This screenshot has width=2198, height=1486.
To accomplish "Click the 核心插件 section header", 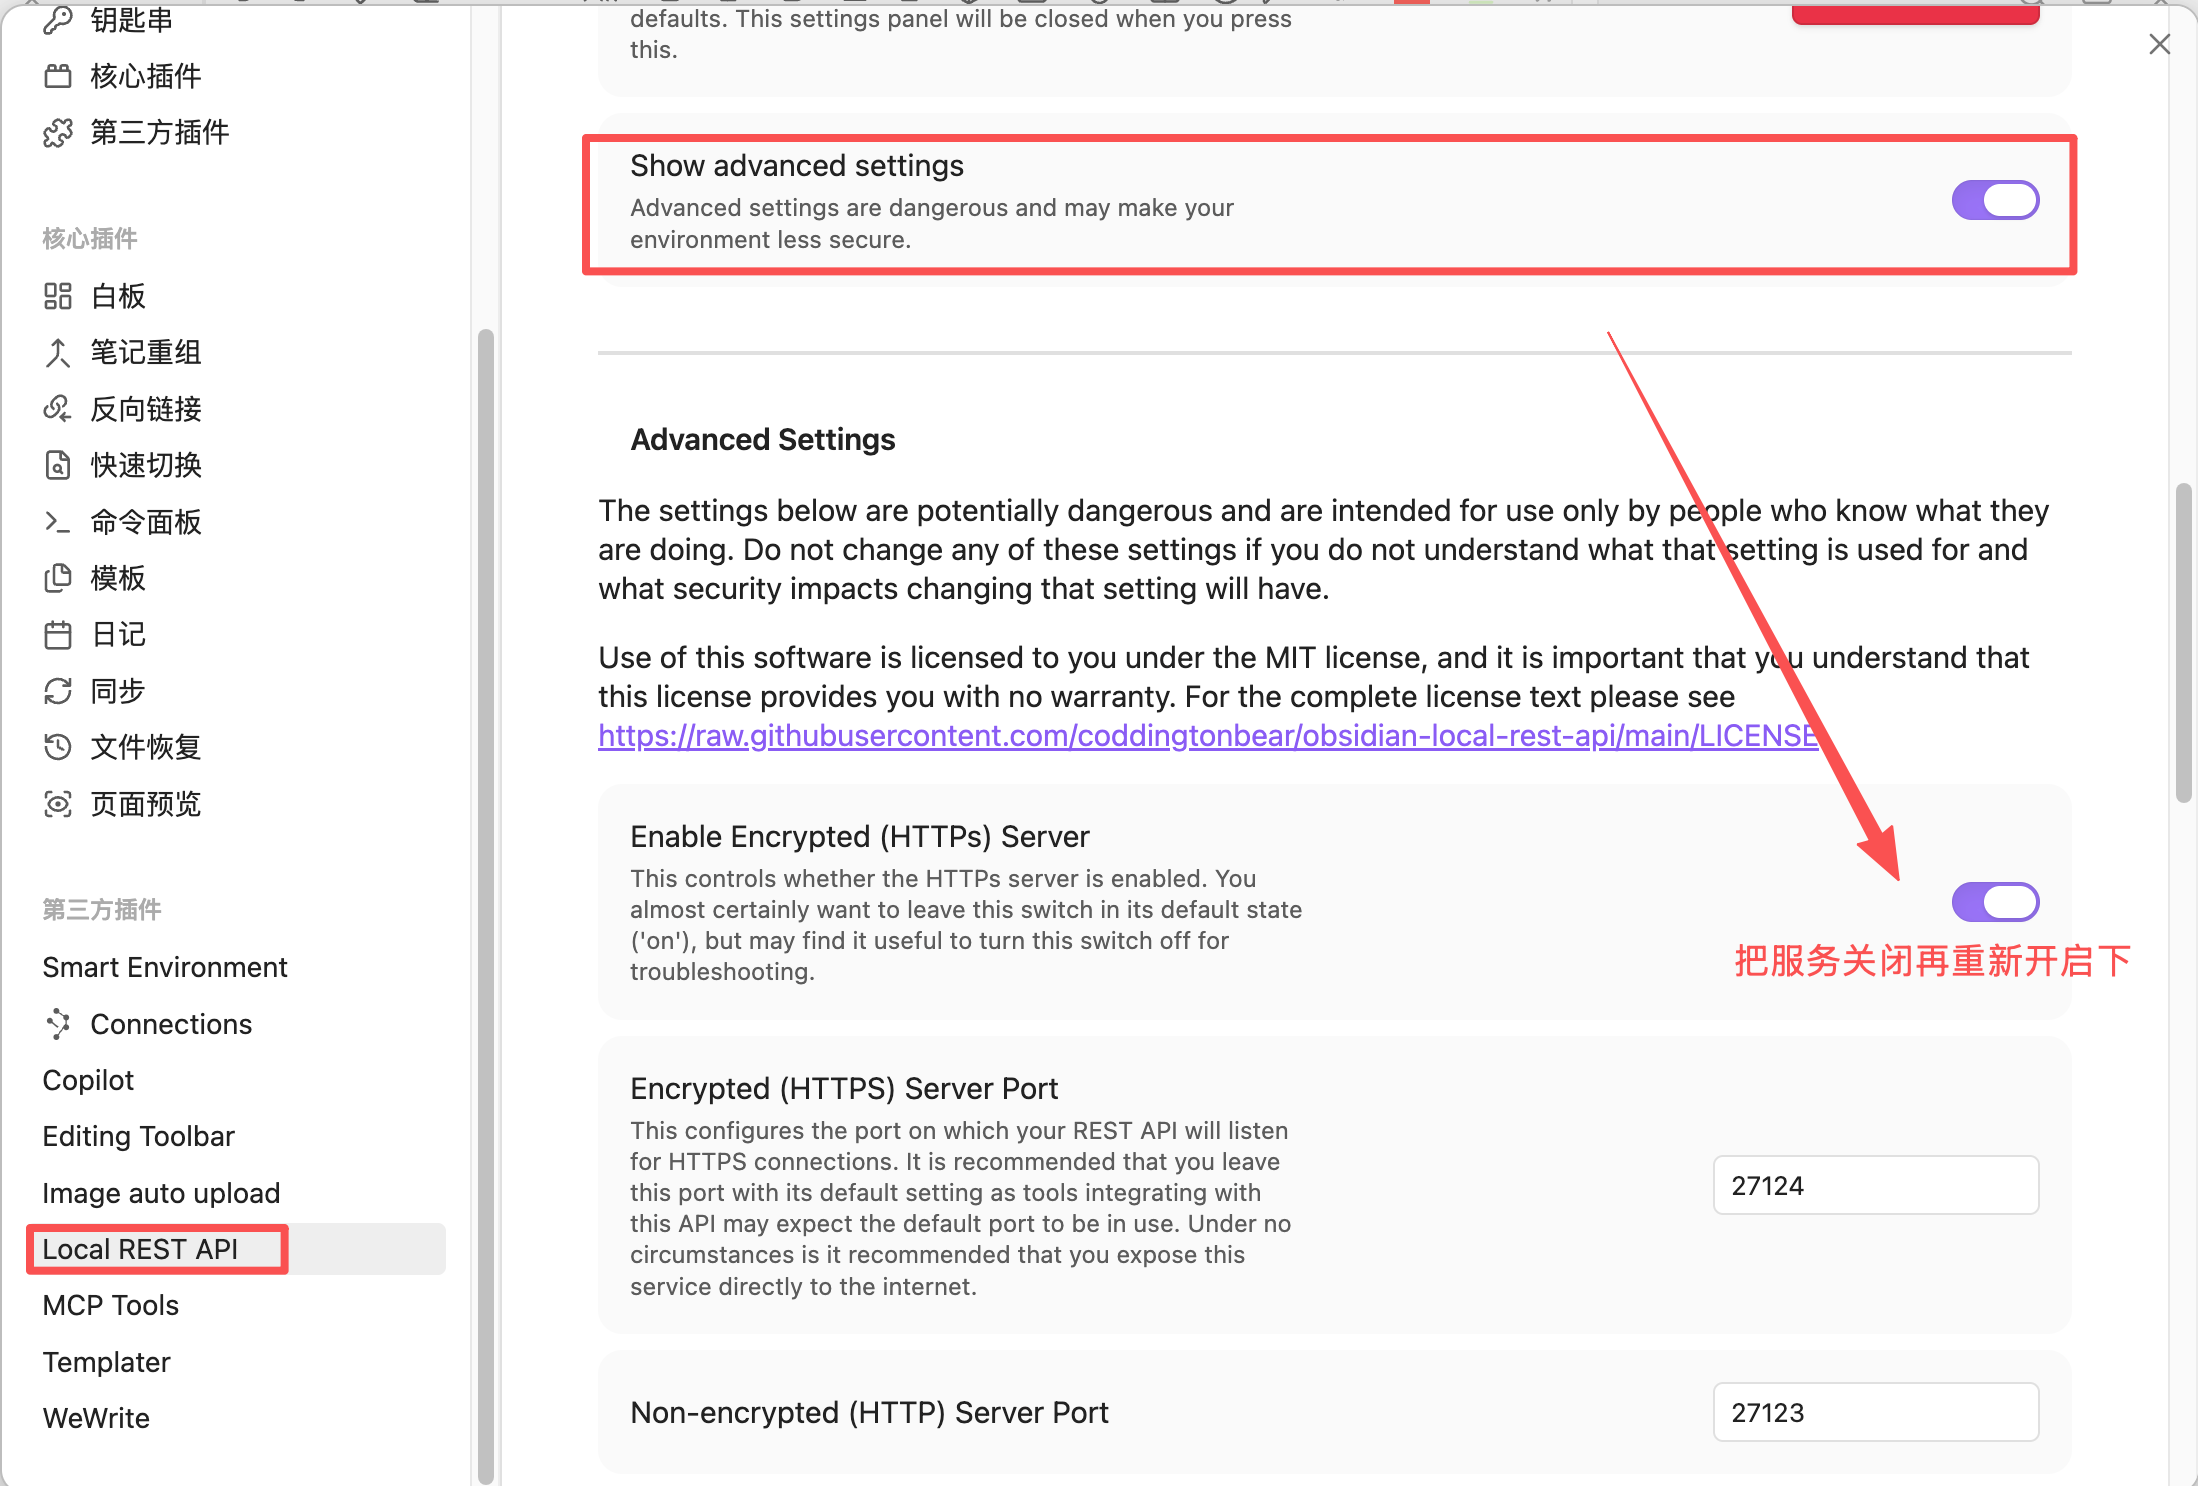I will coord(90,238).
